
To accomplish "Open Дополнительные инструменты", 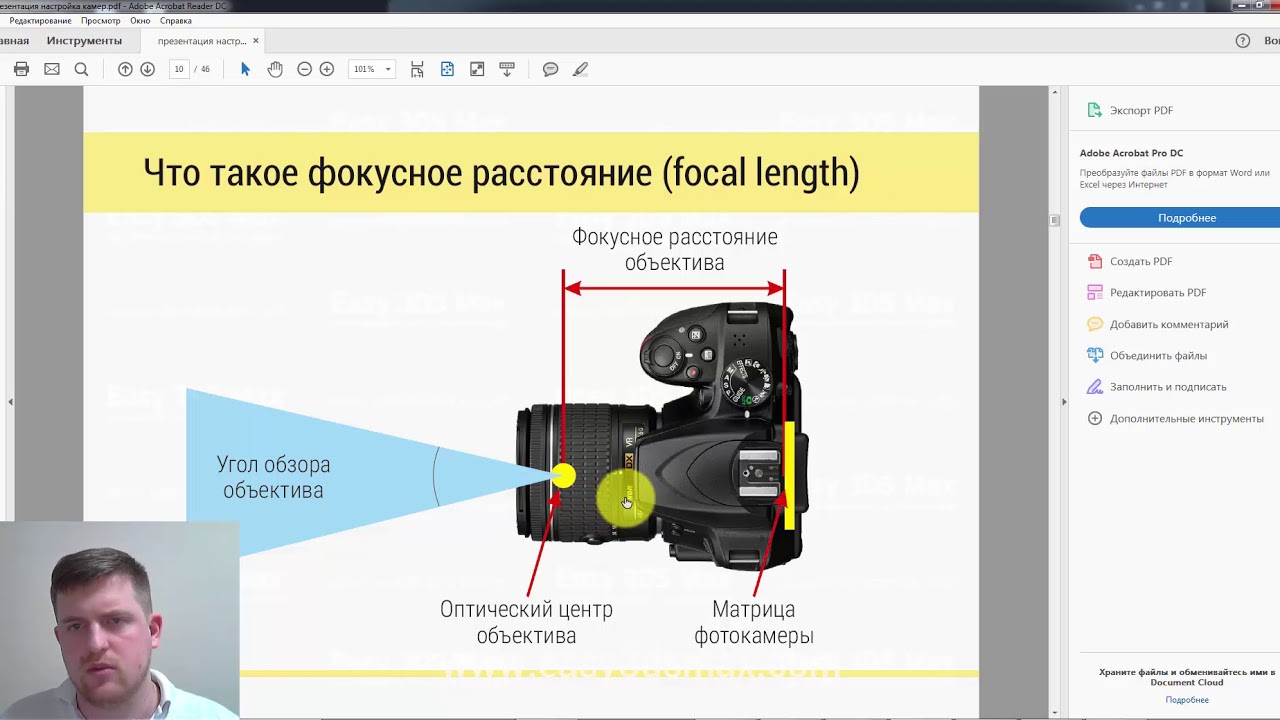I will coord(1175,418).
